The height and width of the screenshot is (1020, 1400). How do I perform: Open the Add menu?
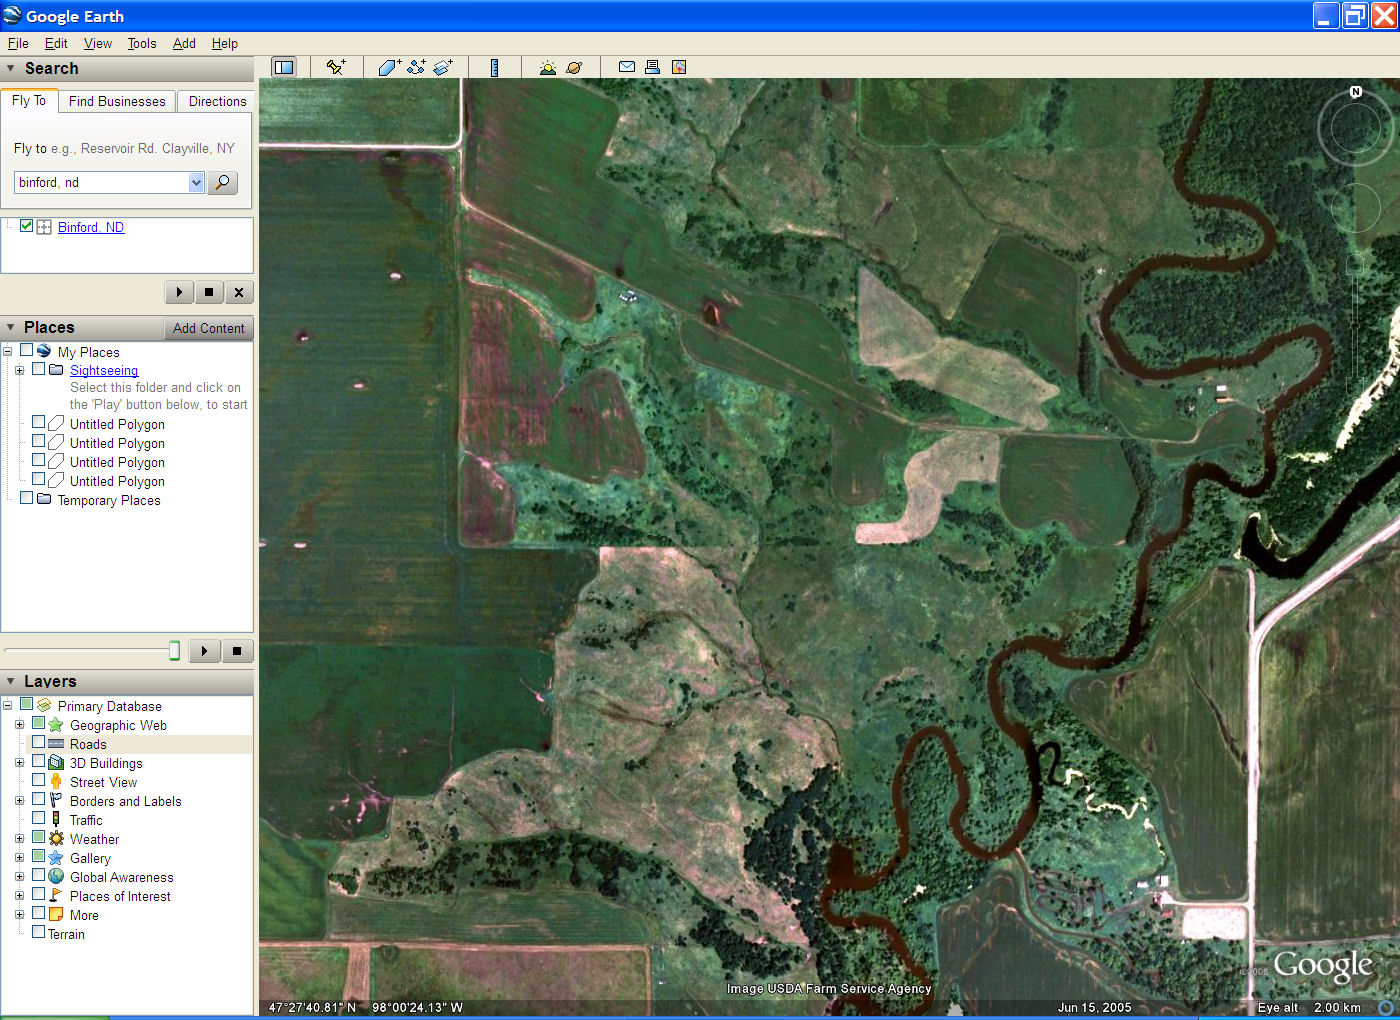click(184, 43)
